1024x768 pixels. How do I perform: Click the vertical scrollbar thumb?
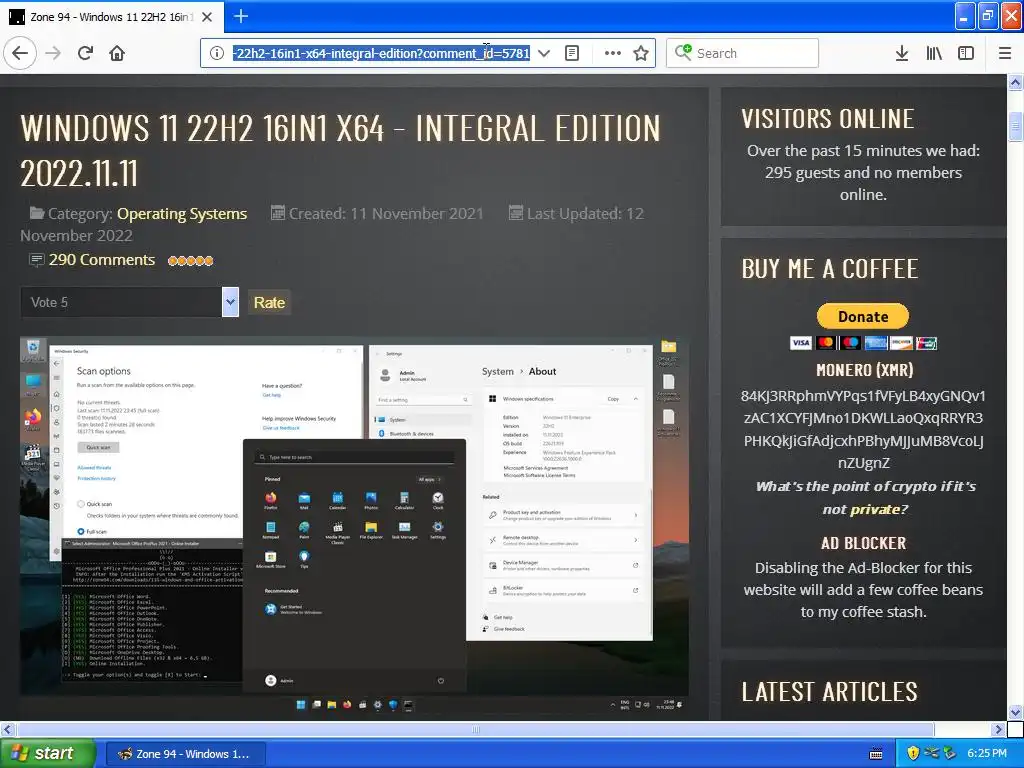coord(1015,127)
